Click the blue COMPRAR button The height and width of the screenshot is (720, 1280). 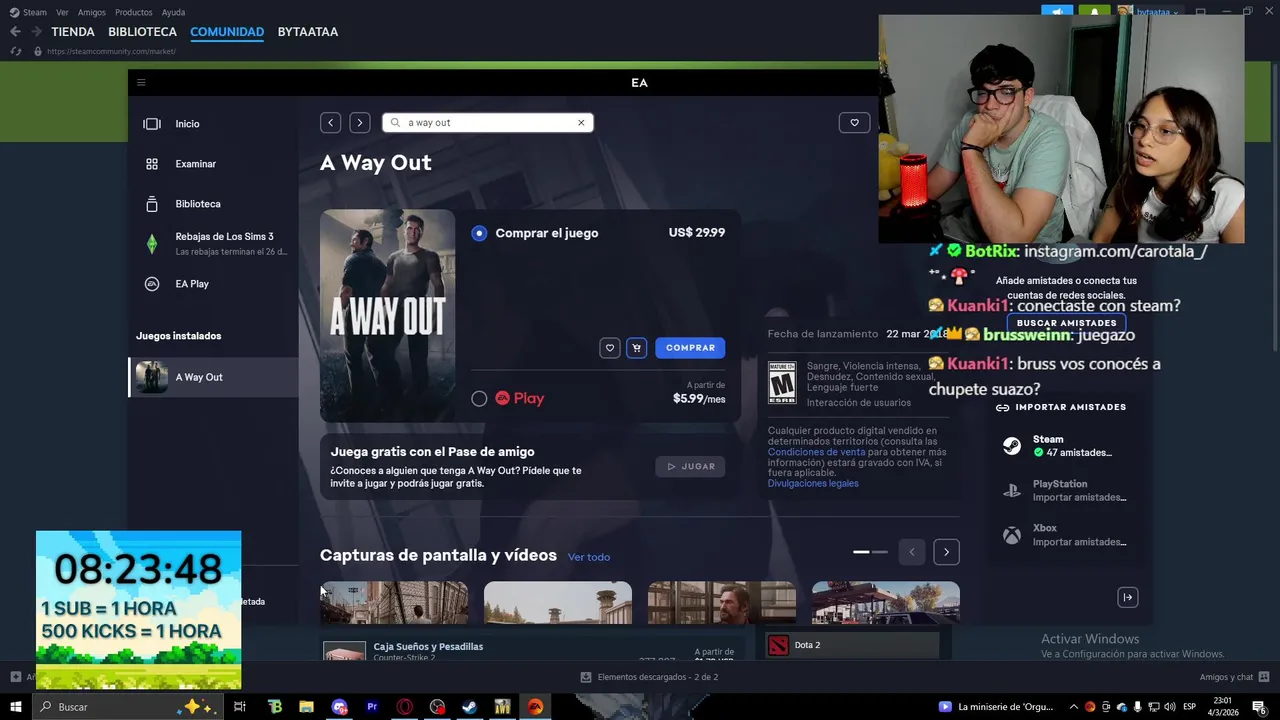pos(690,348)
